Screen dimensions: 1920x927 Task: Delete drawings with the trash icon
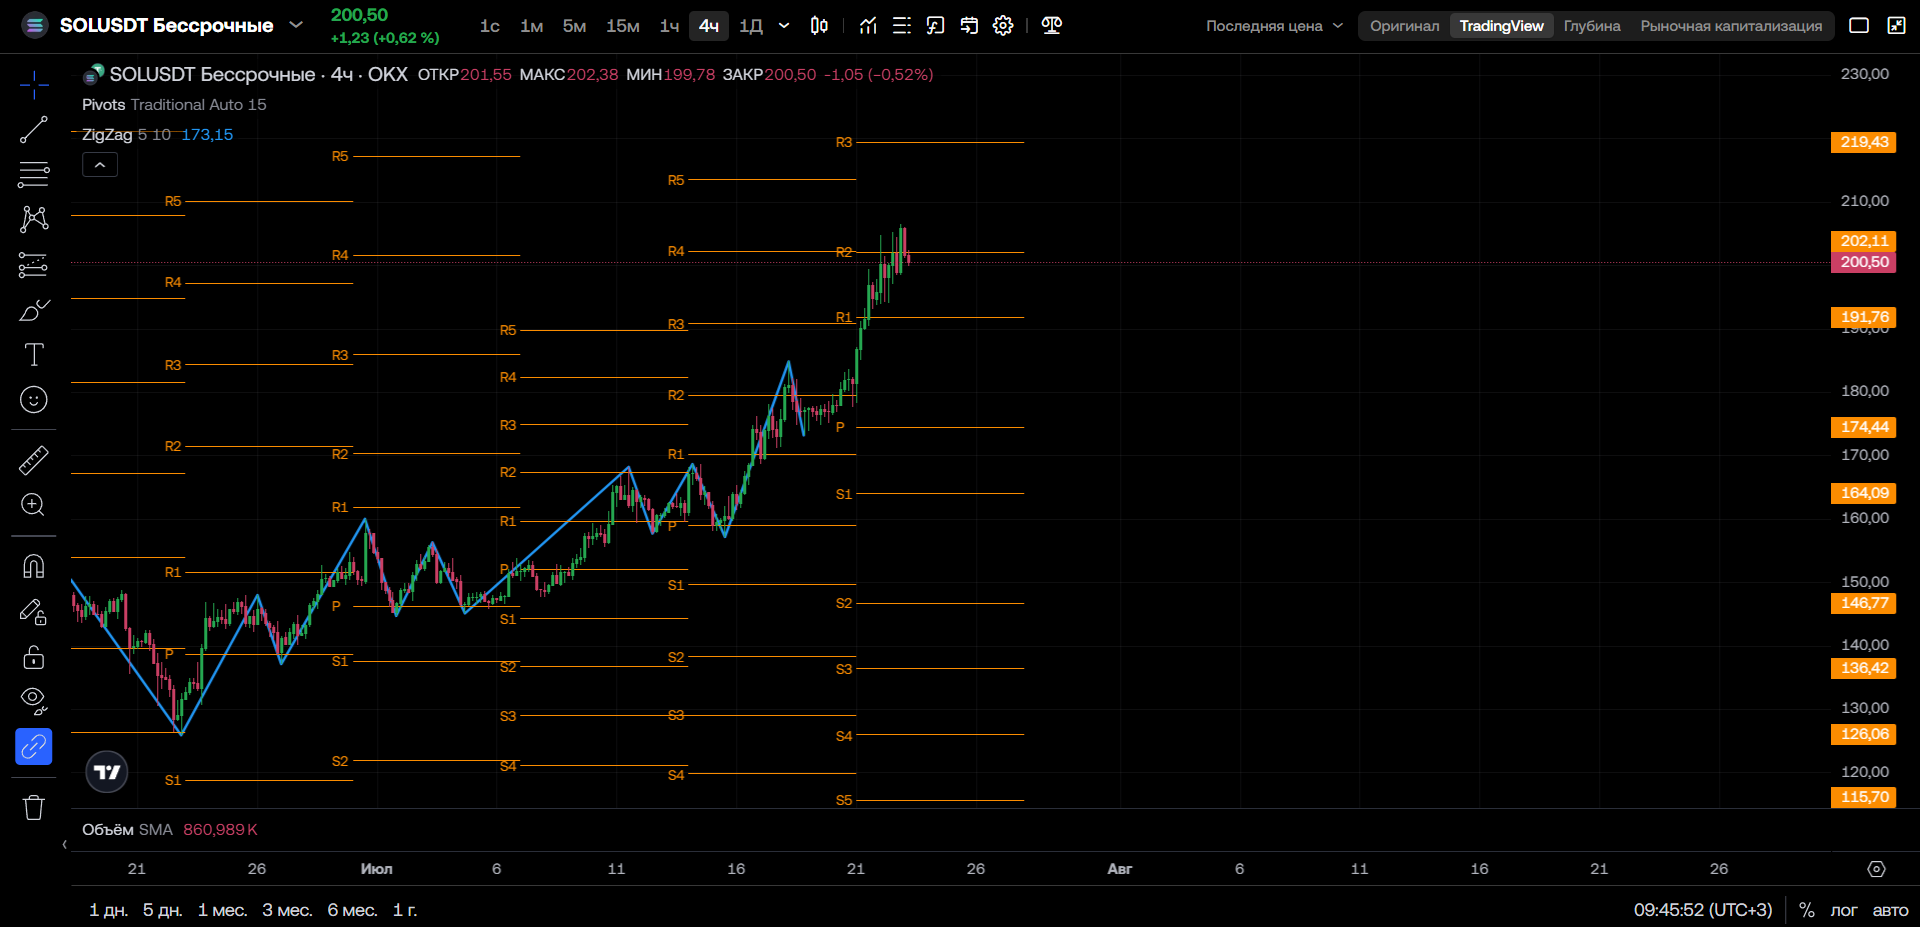pyautogui.click(x=34, y=807)
